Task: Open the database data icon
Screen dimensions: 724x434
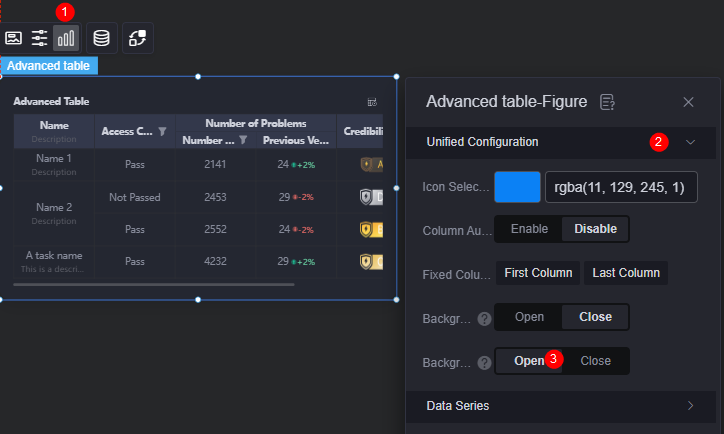Action: click(x=101, y=38)
